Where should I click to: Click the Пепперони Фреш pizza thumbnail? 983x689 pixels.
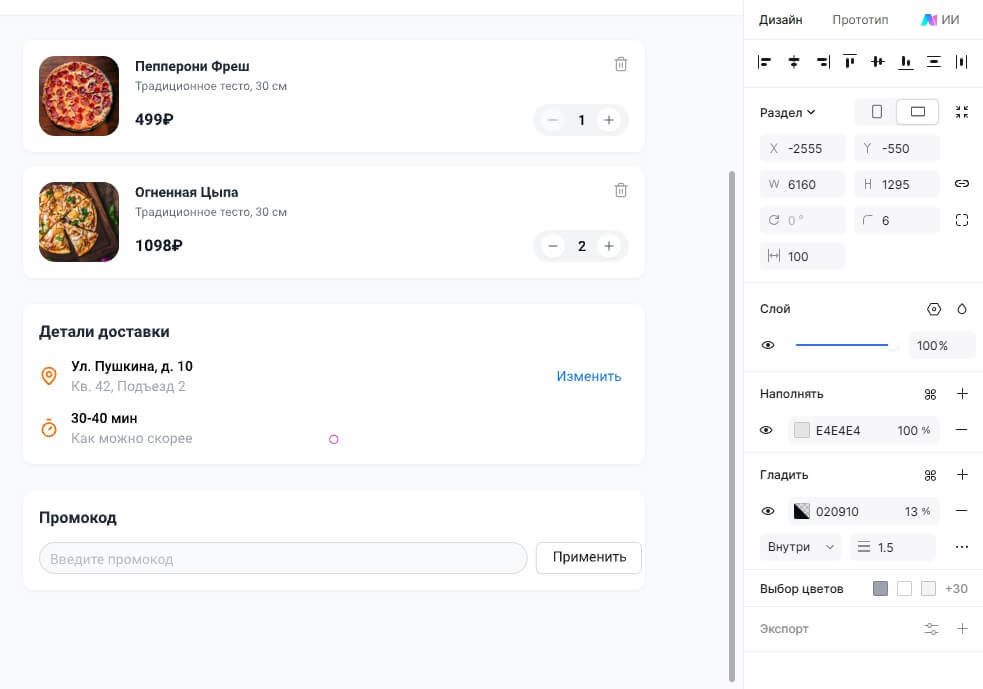coord(79,96)
